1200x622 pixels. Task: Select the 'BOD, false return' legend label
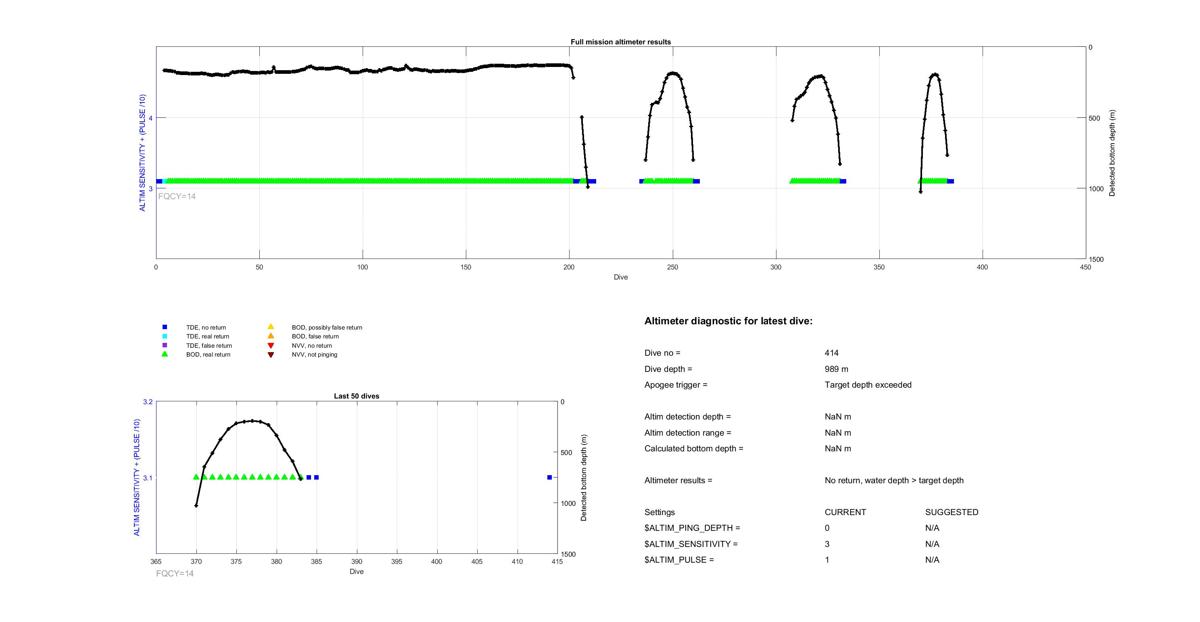coord(315,336)
